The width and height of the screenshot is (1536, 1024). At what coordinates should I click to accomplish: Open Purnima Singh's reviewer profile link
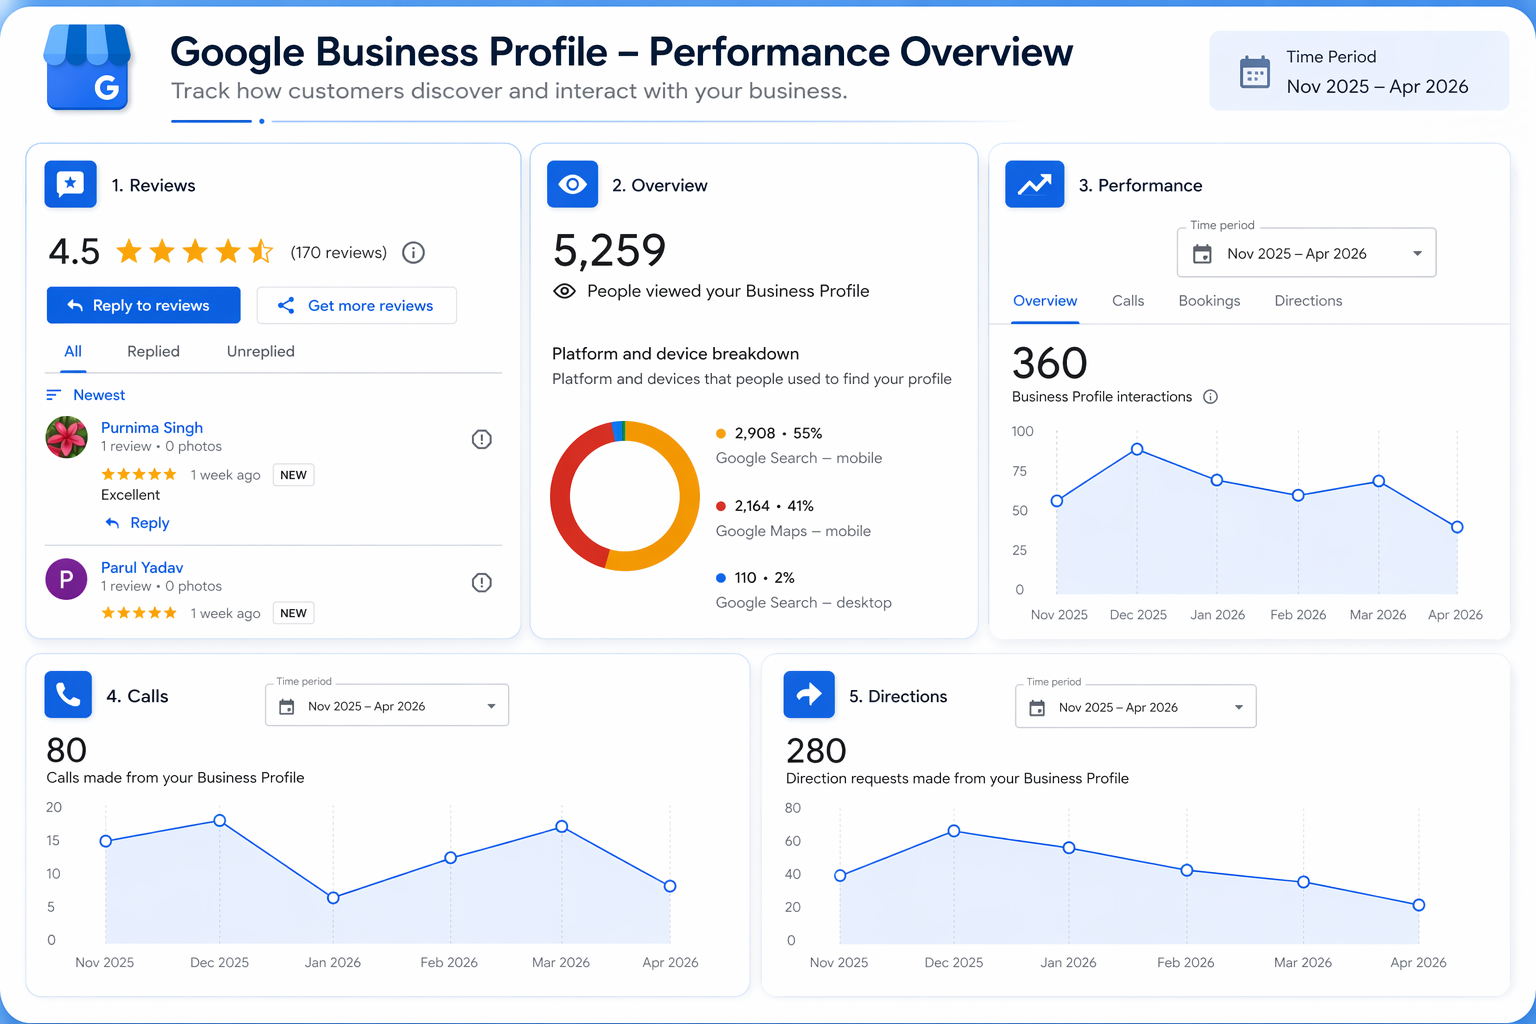click(x=152, y=428)
